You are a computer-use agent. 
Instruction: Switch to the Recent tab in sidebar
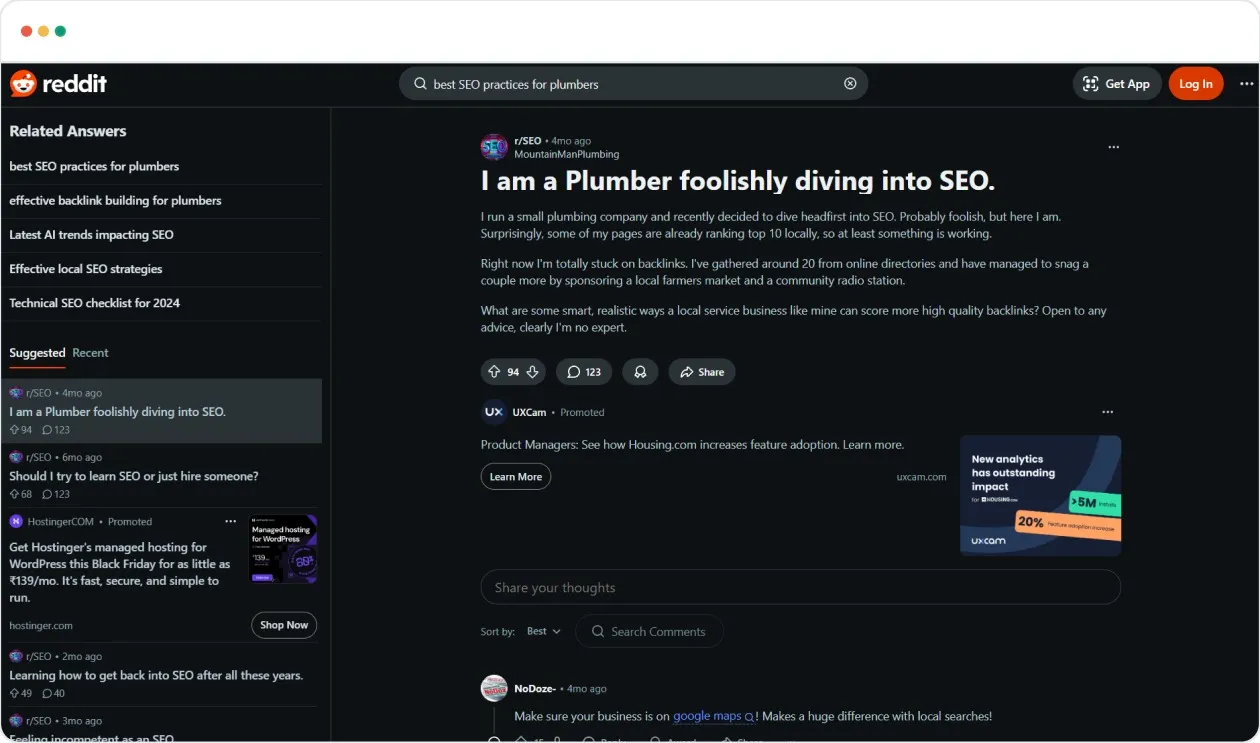click(90, 353)
